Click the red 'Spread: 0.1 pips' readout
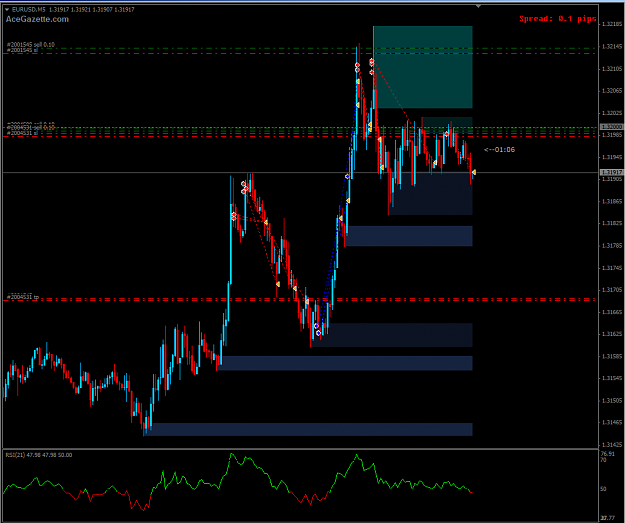This screenshot has width=625, height=523. (558, 18)
